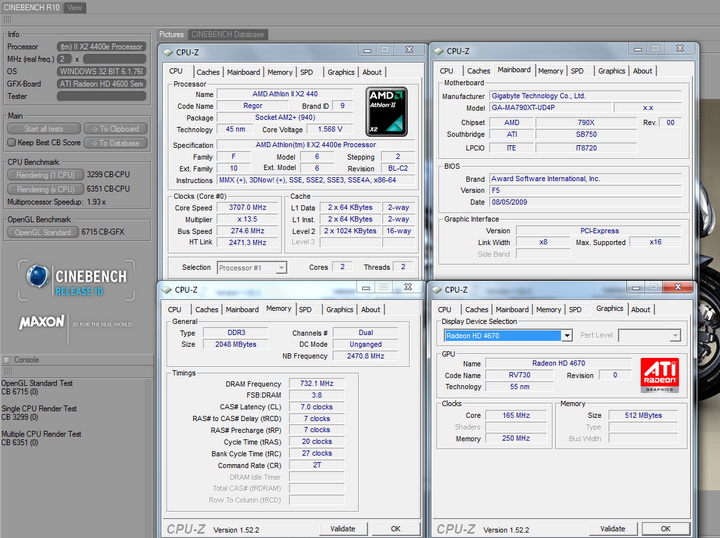Open the Processor #1 selection dropdown
The image size is (720, 538).
(251, 268)
